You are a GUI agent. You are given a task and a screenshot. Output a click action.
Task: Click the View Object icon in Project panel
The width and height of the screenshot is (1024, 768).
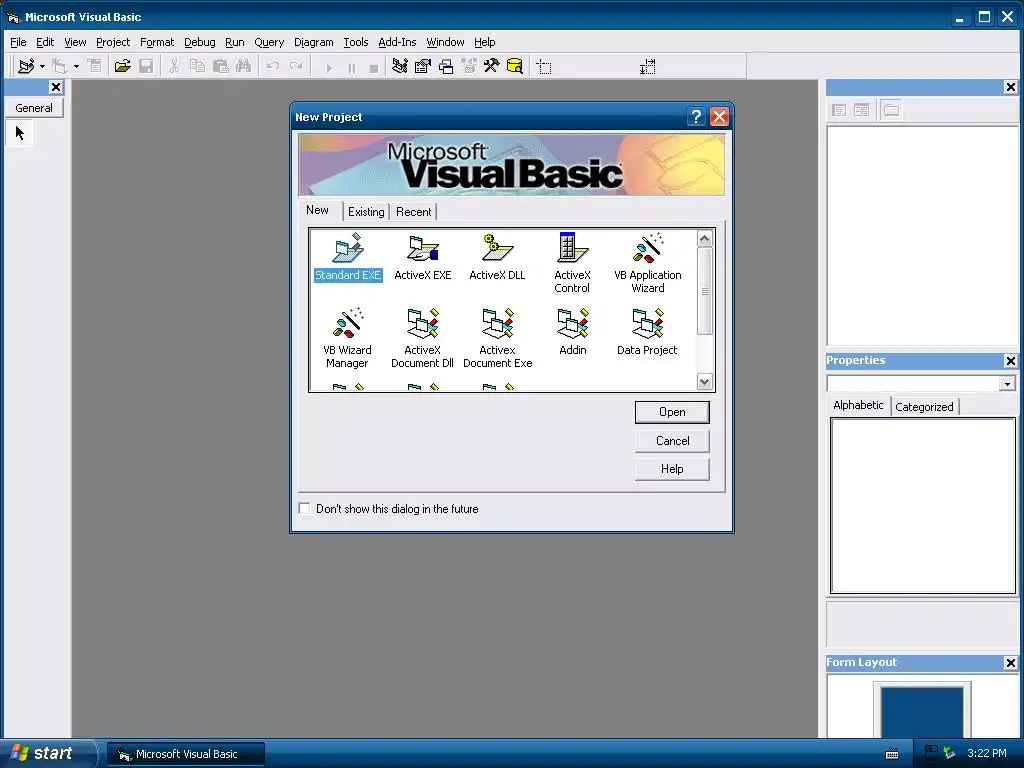(862, 110)
